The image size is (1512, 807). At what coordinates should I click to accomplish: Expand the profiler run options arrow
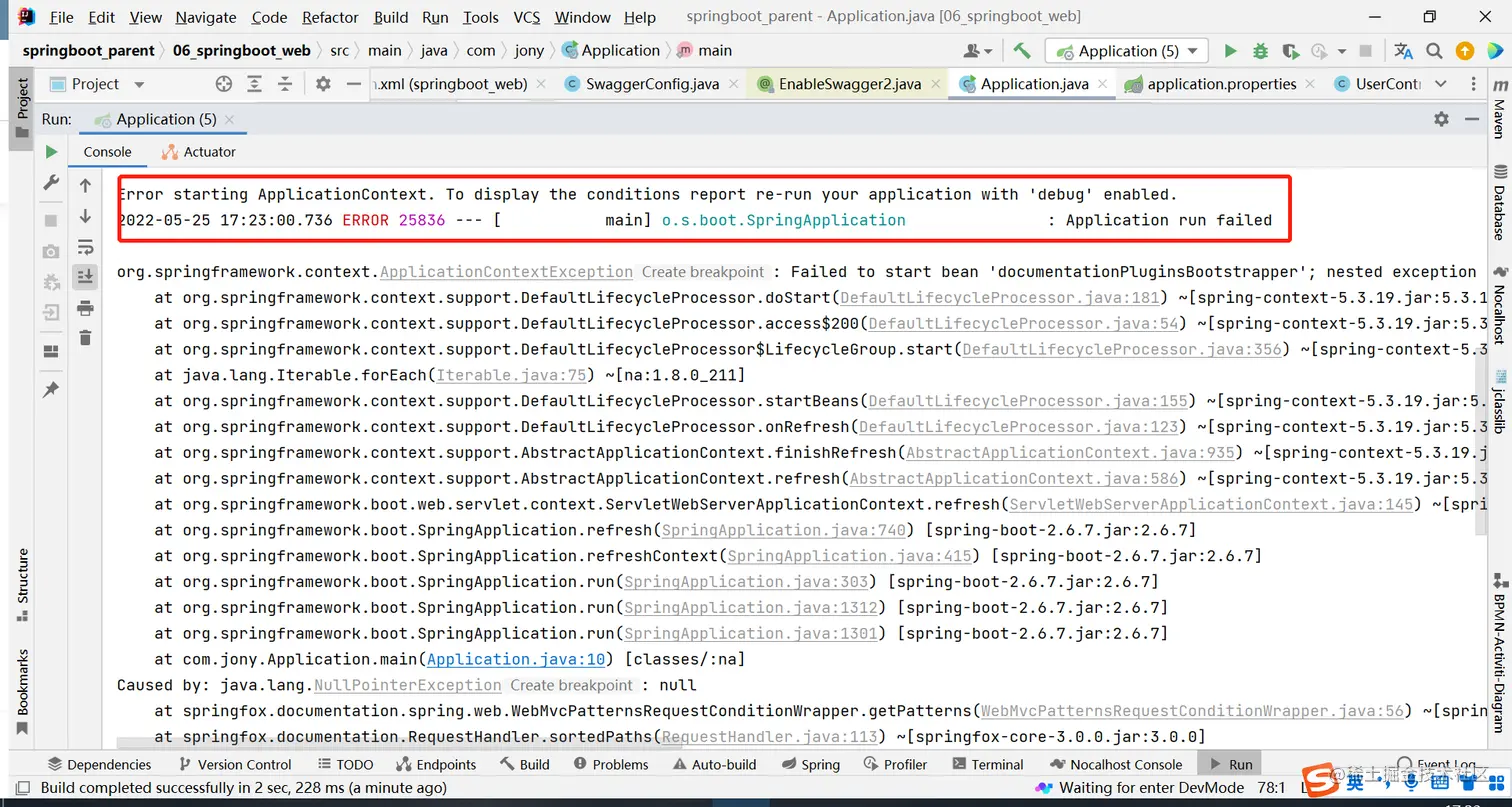point(1340,52)
